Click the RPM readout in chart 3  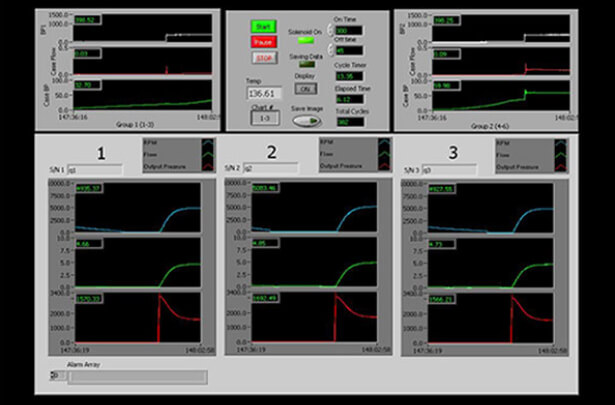pos(442,189)
